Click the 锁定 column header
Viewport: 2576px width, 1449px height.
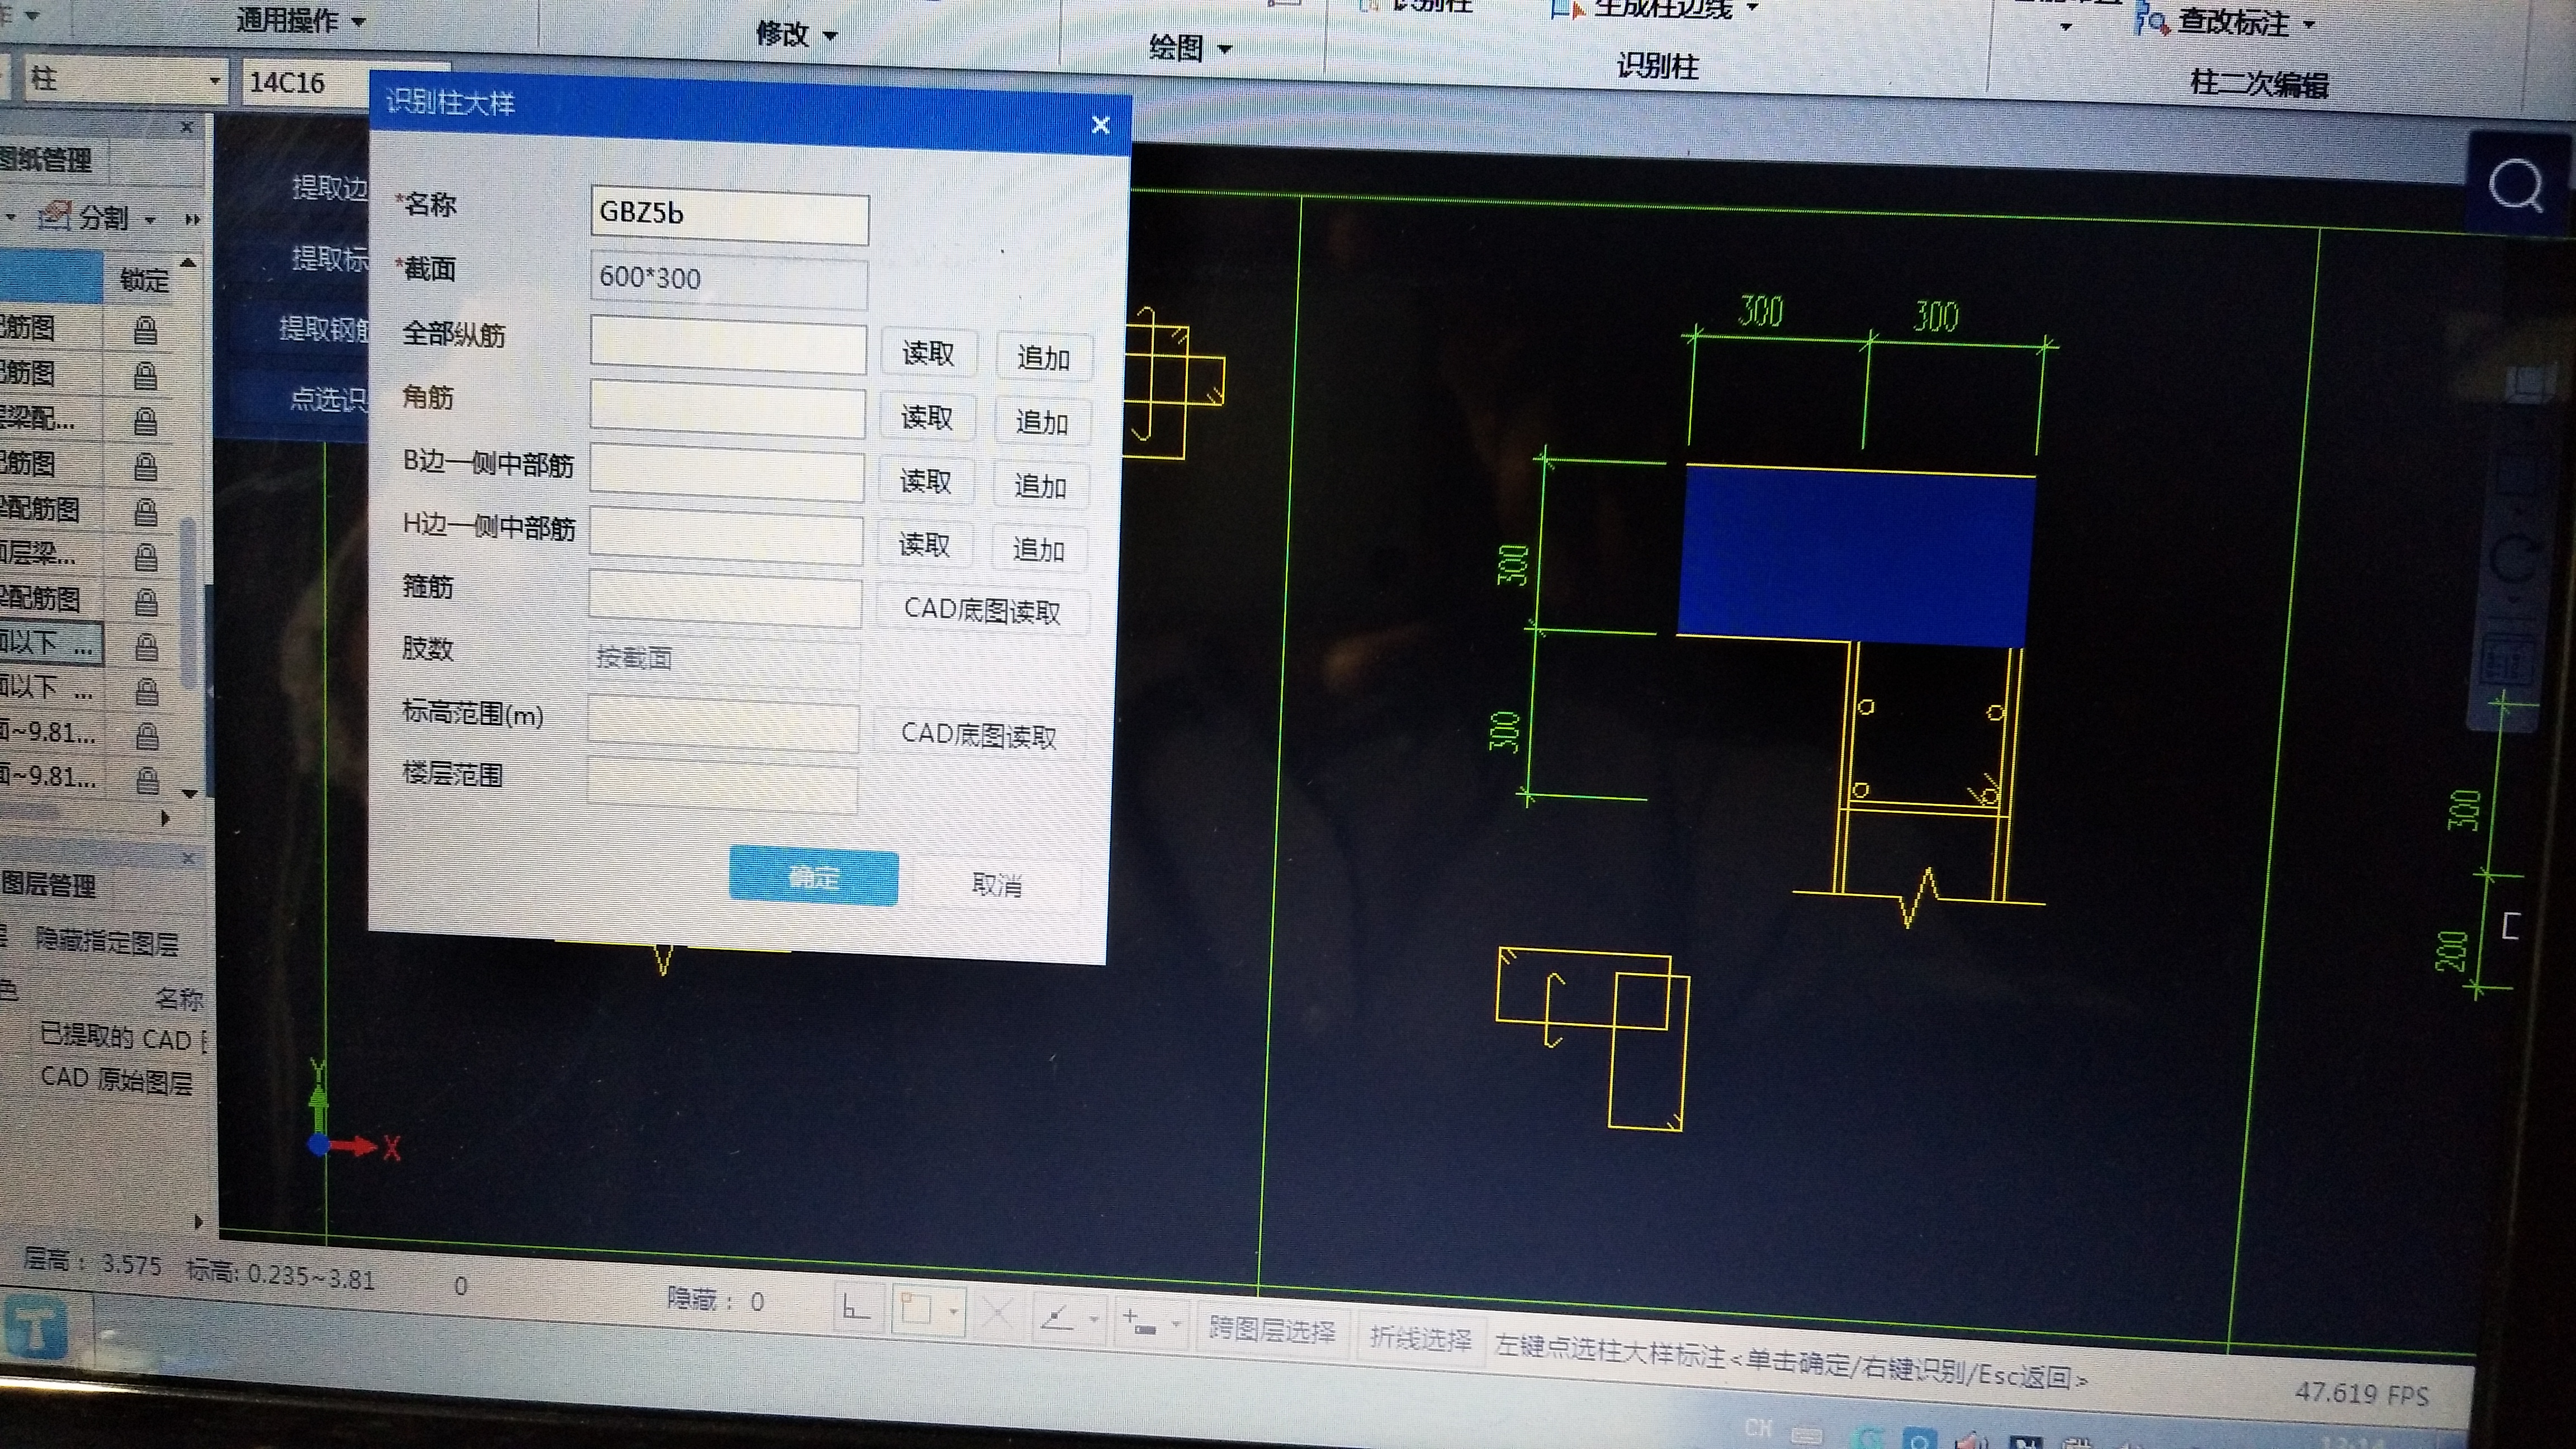(144, 280)
